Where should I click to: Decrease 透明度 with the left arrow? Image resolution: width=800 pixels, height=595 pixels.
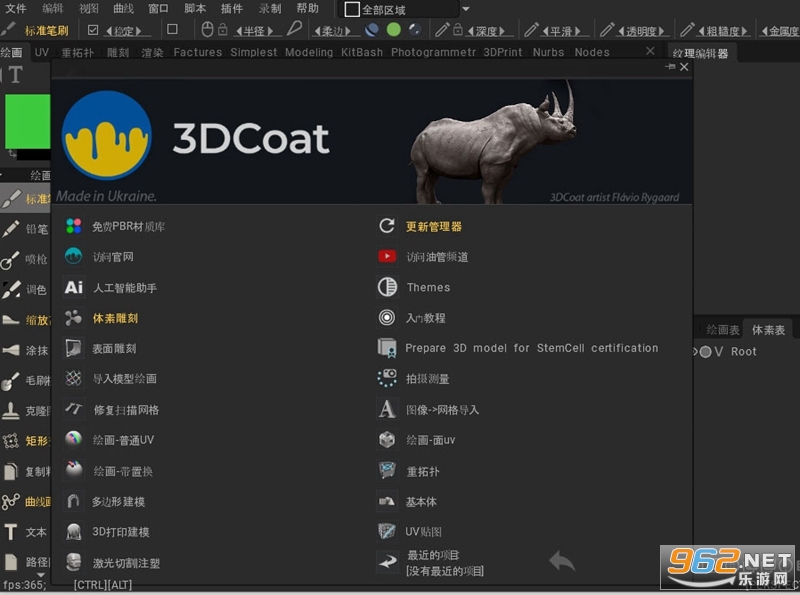[621, 31]
